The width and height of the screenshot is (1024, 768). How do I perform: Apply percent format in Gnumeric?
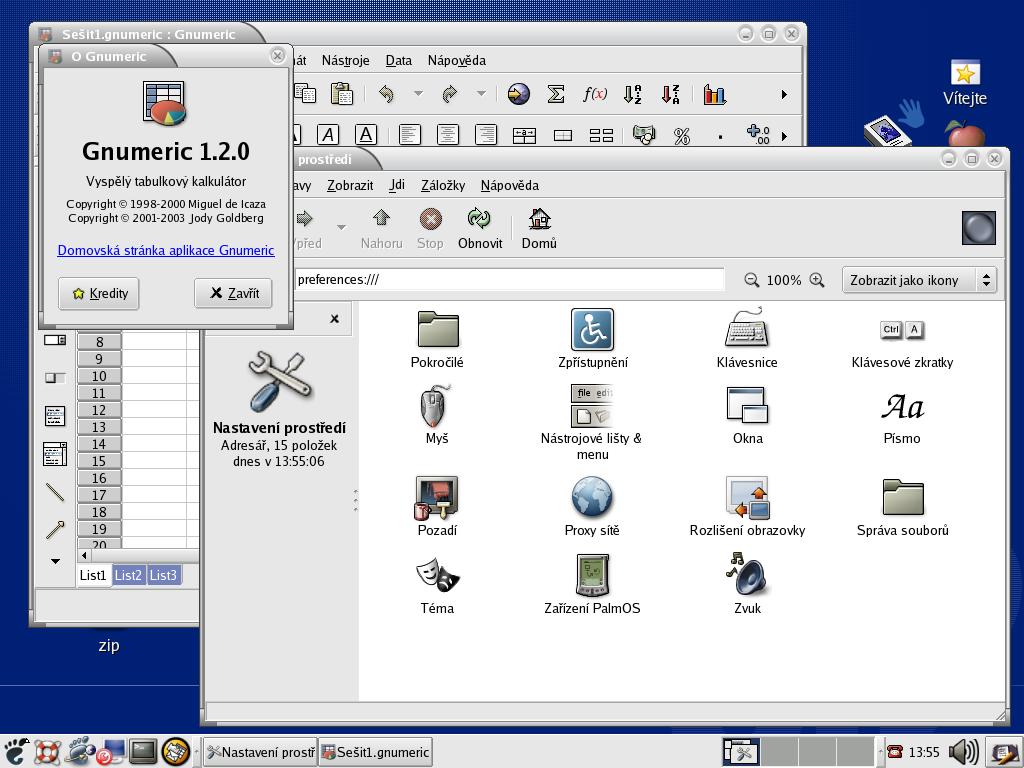pos(682,135)
